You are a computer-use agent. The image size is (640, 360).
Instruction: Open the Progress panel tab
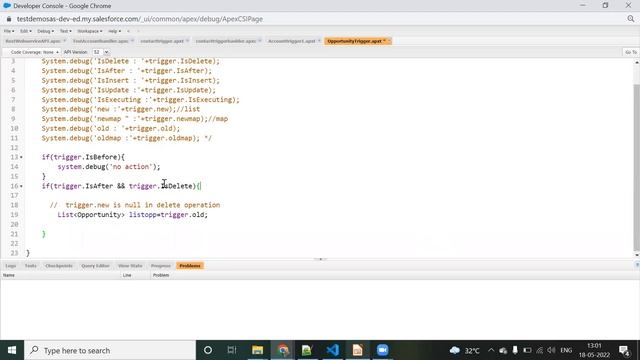coord(161,266)
